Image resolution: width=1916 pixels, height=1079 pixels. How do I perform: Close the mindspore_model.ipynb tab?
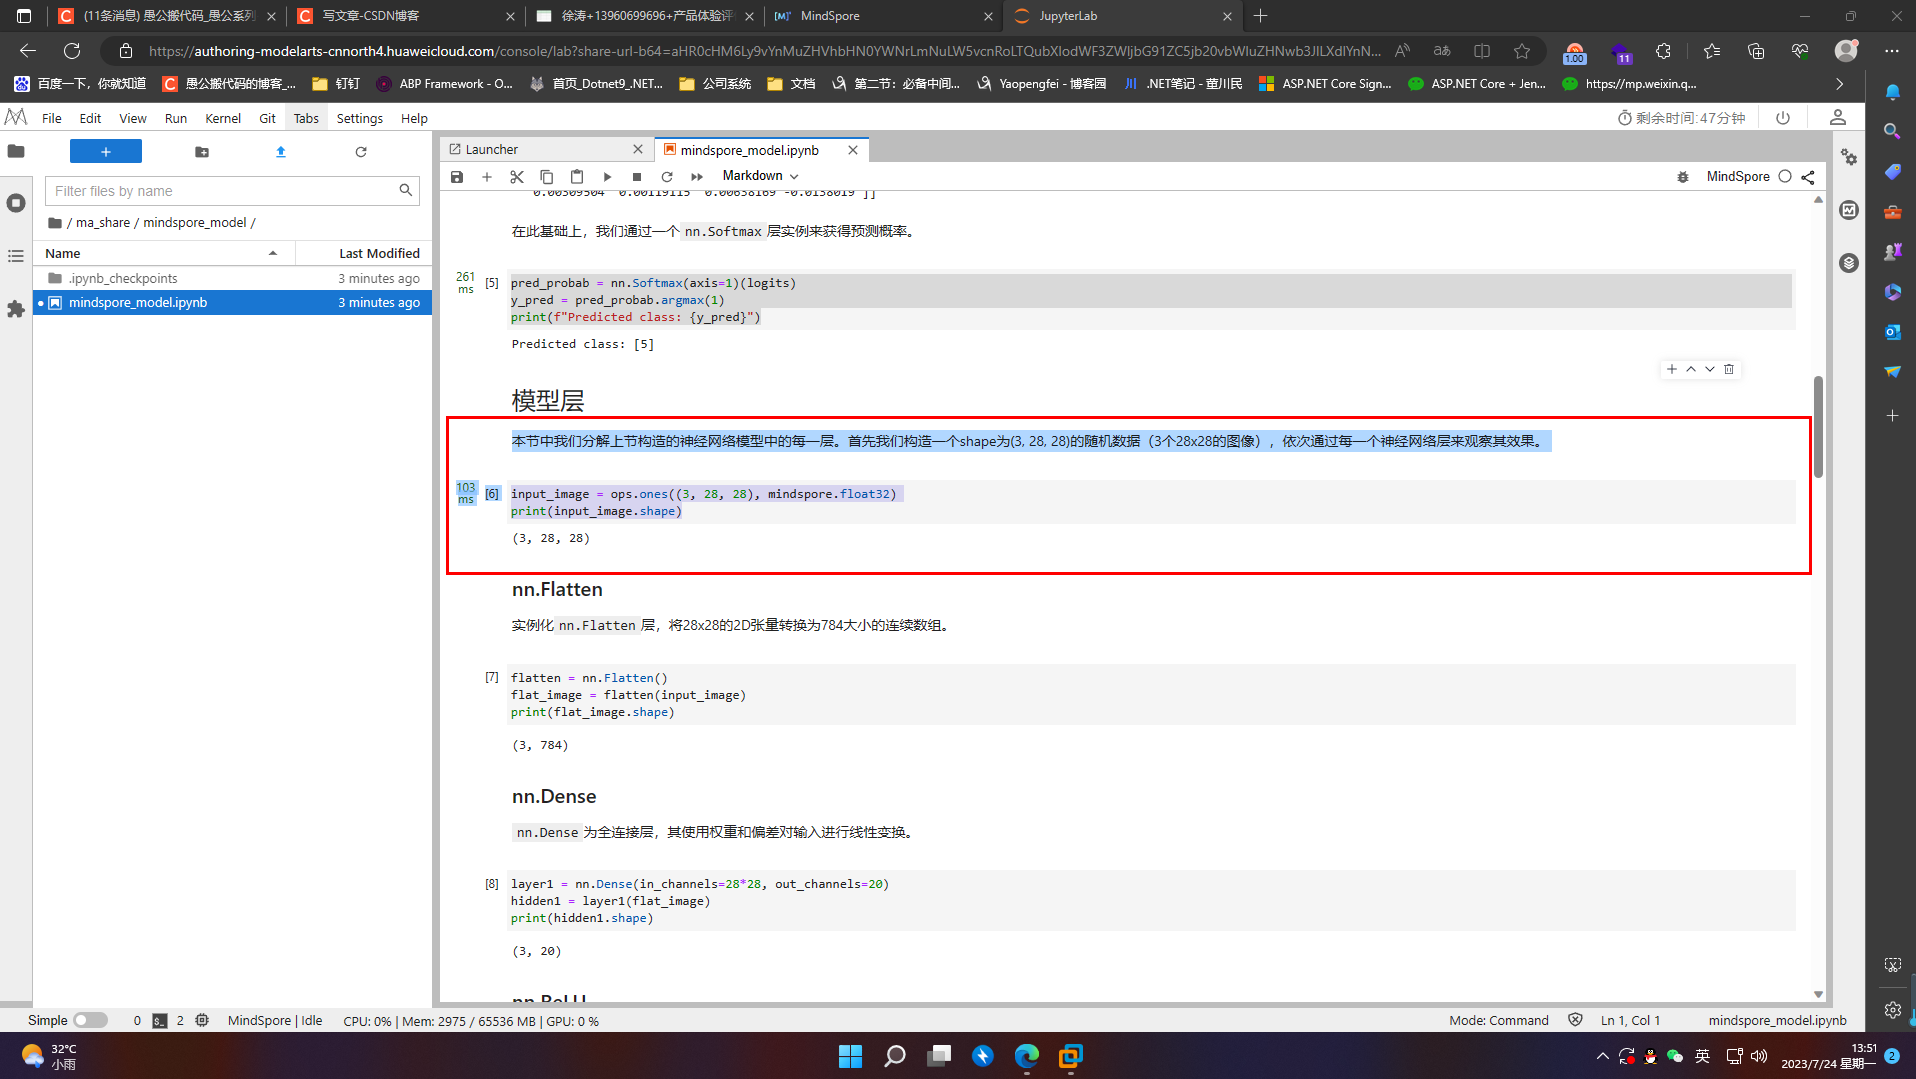(x=852, y=150)
